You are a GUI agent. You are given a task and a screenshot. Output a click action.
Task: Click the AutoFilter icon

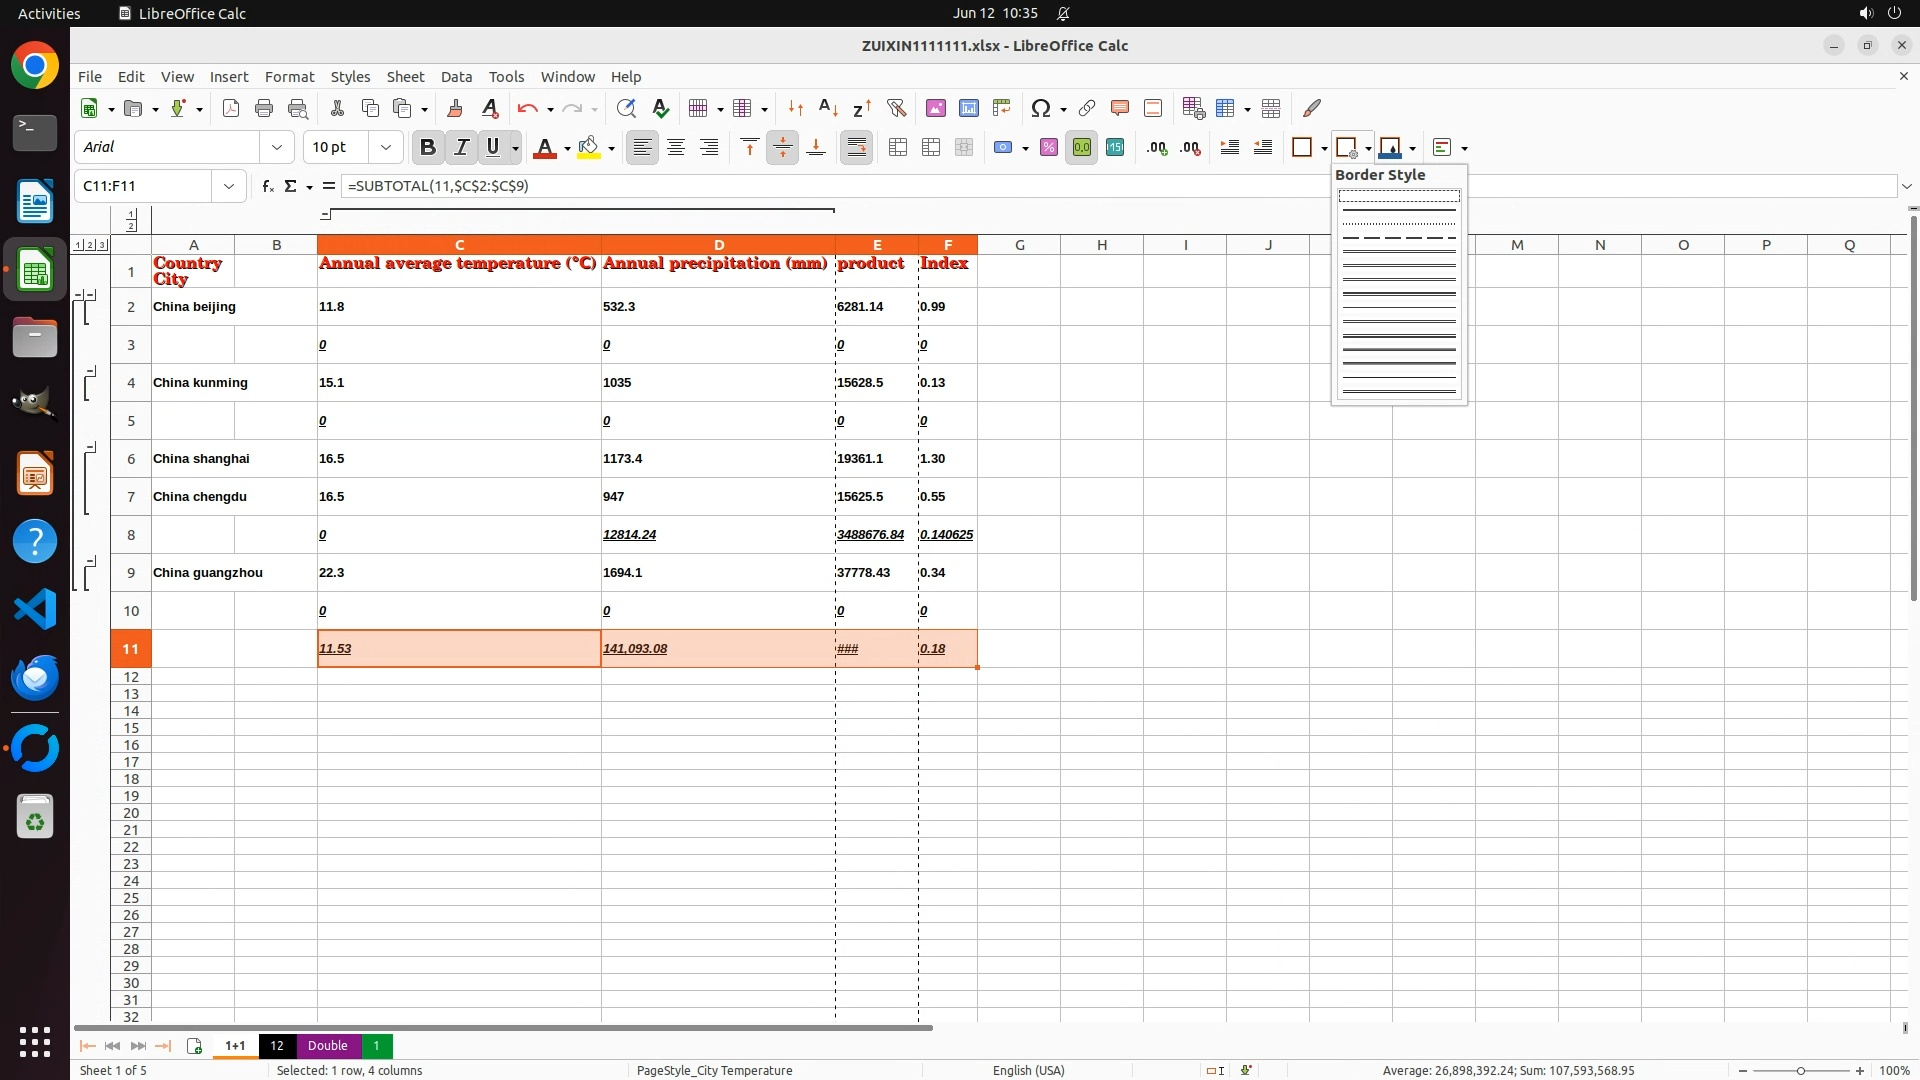(896, 108)
